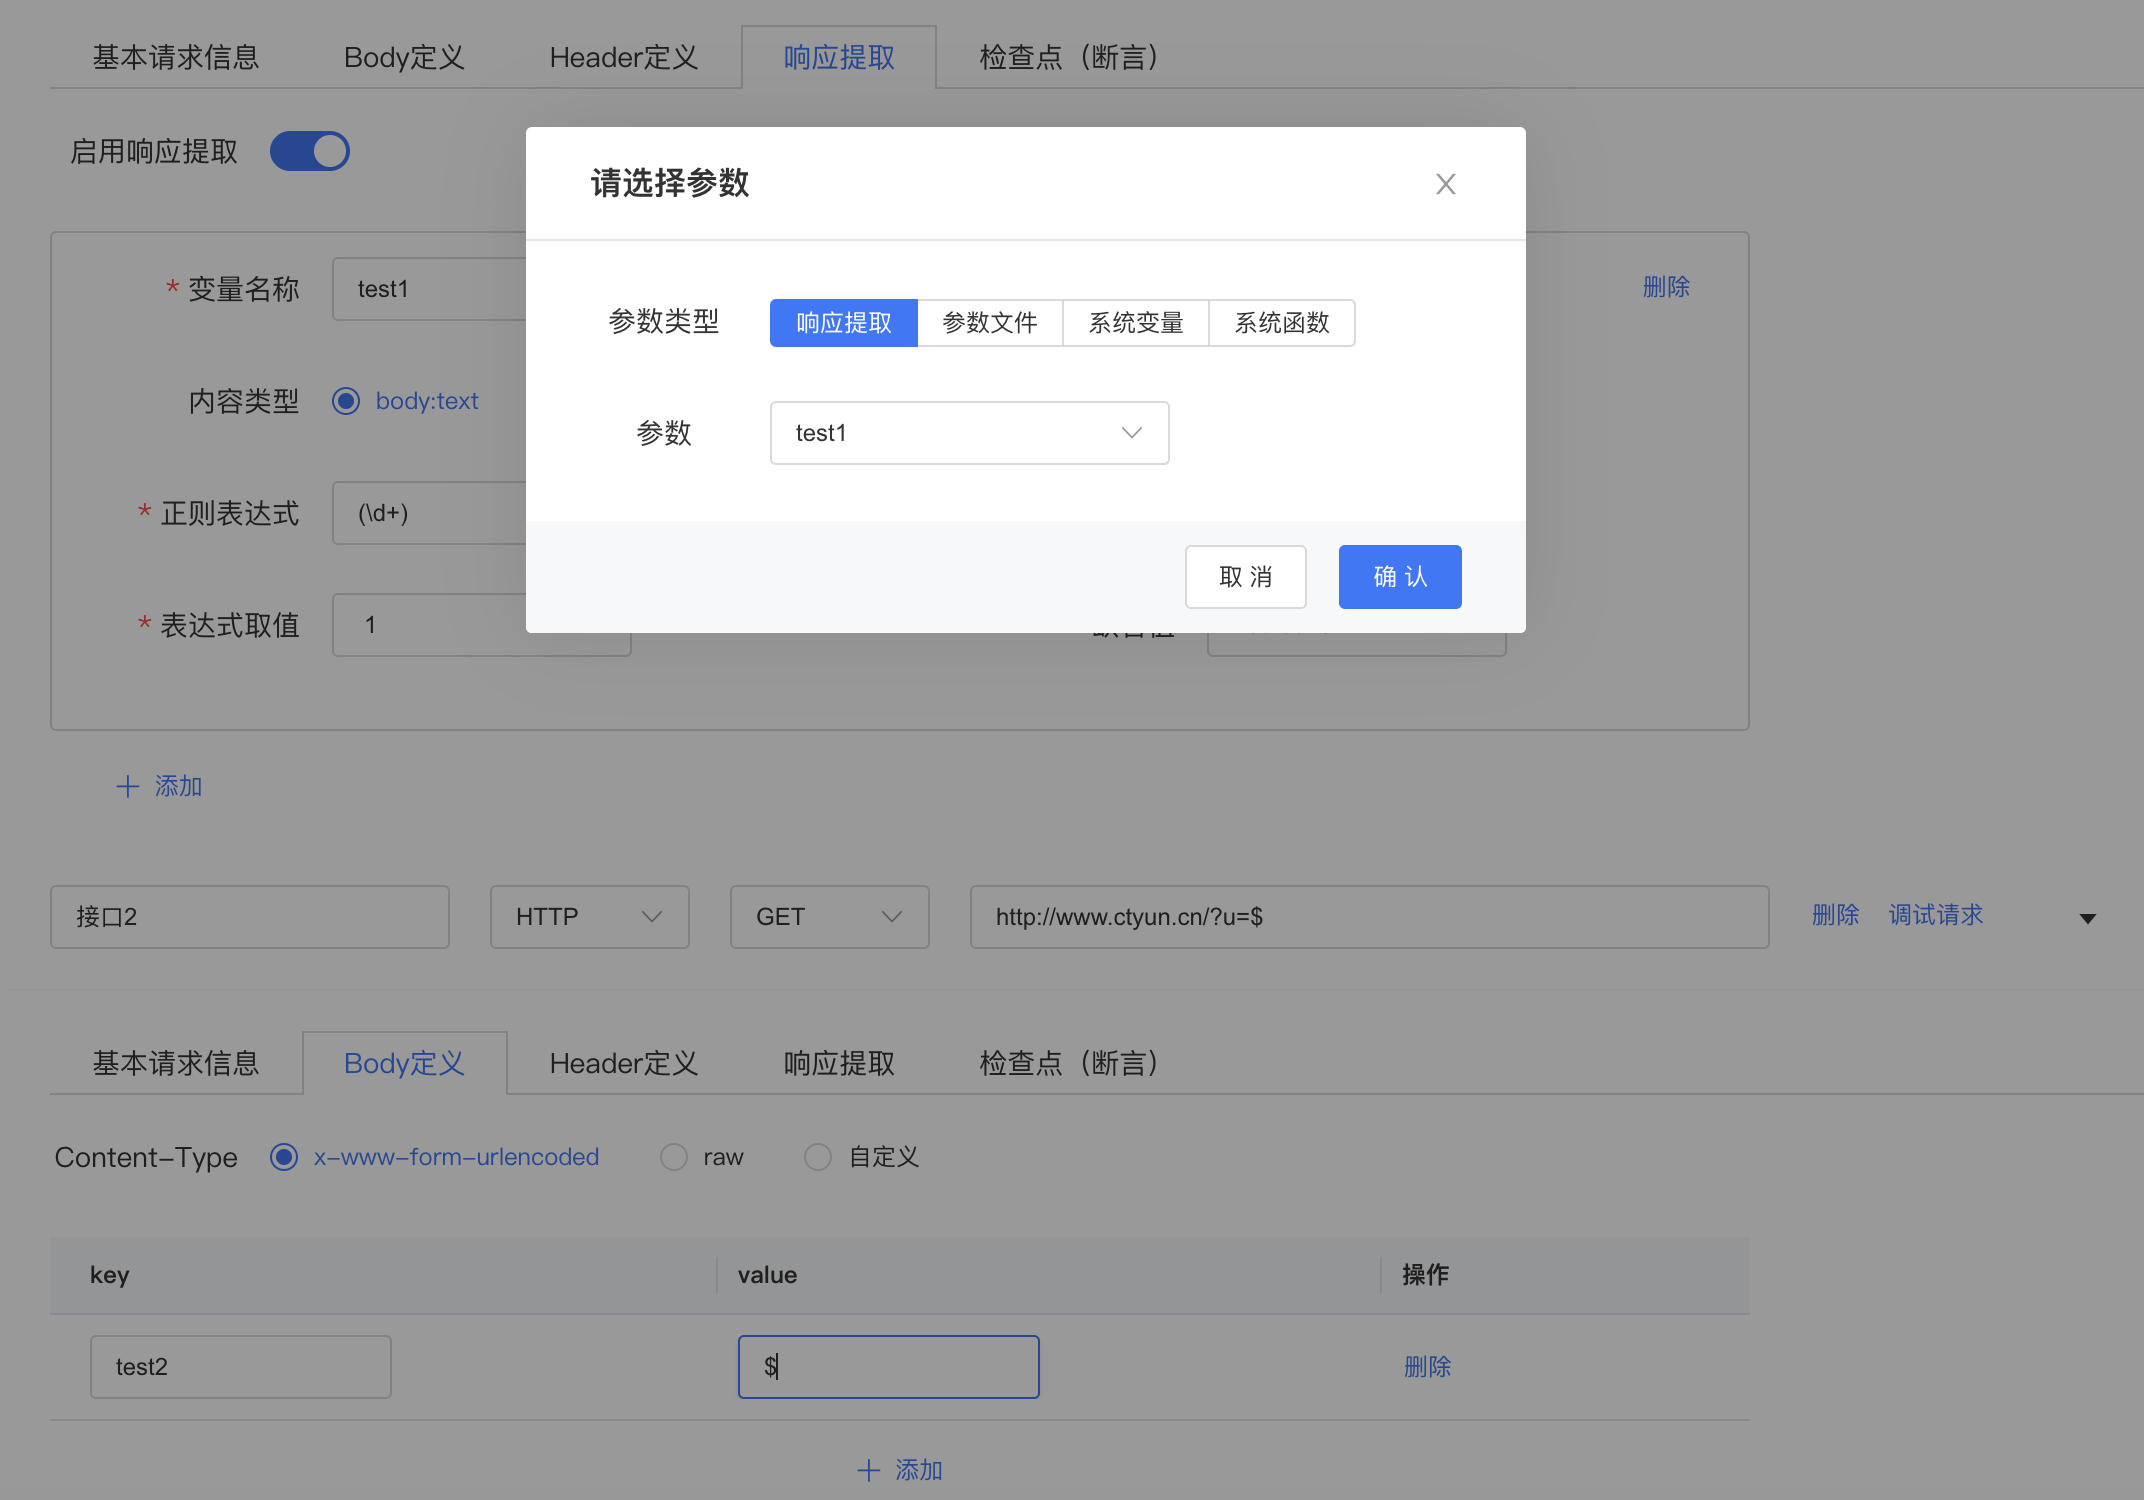This screenshot has height=1500, width=2144.
Task: Click the 调试请求 link
Action: (1935, 915)
